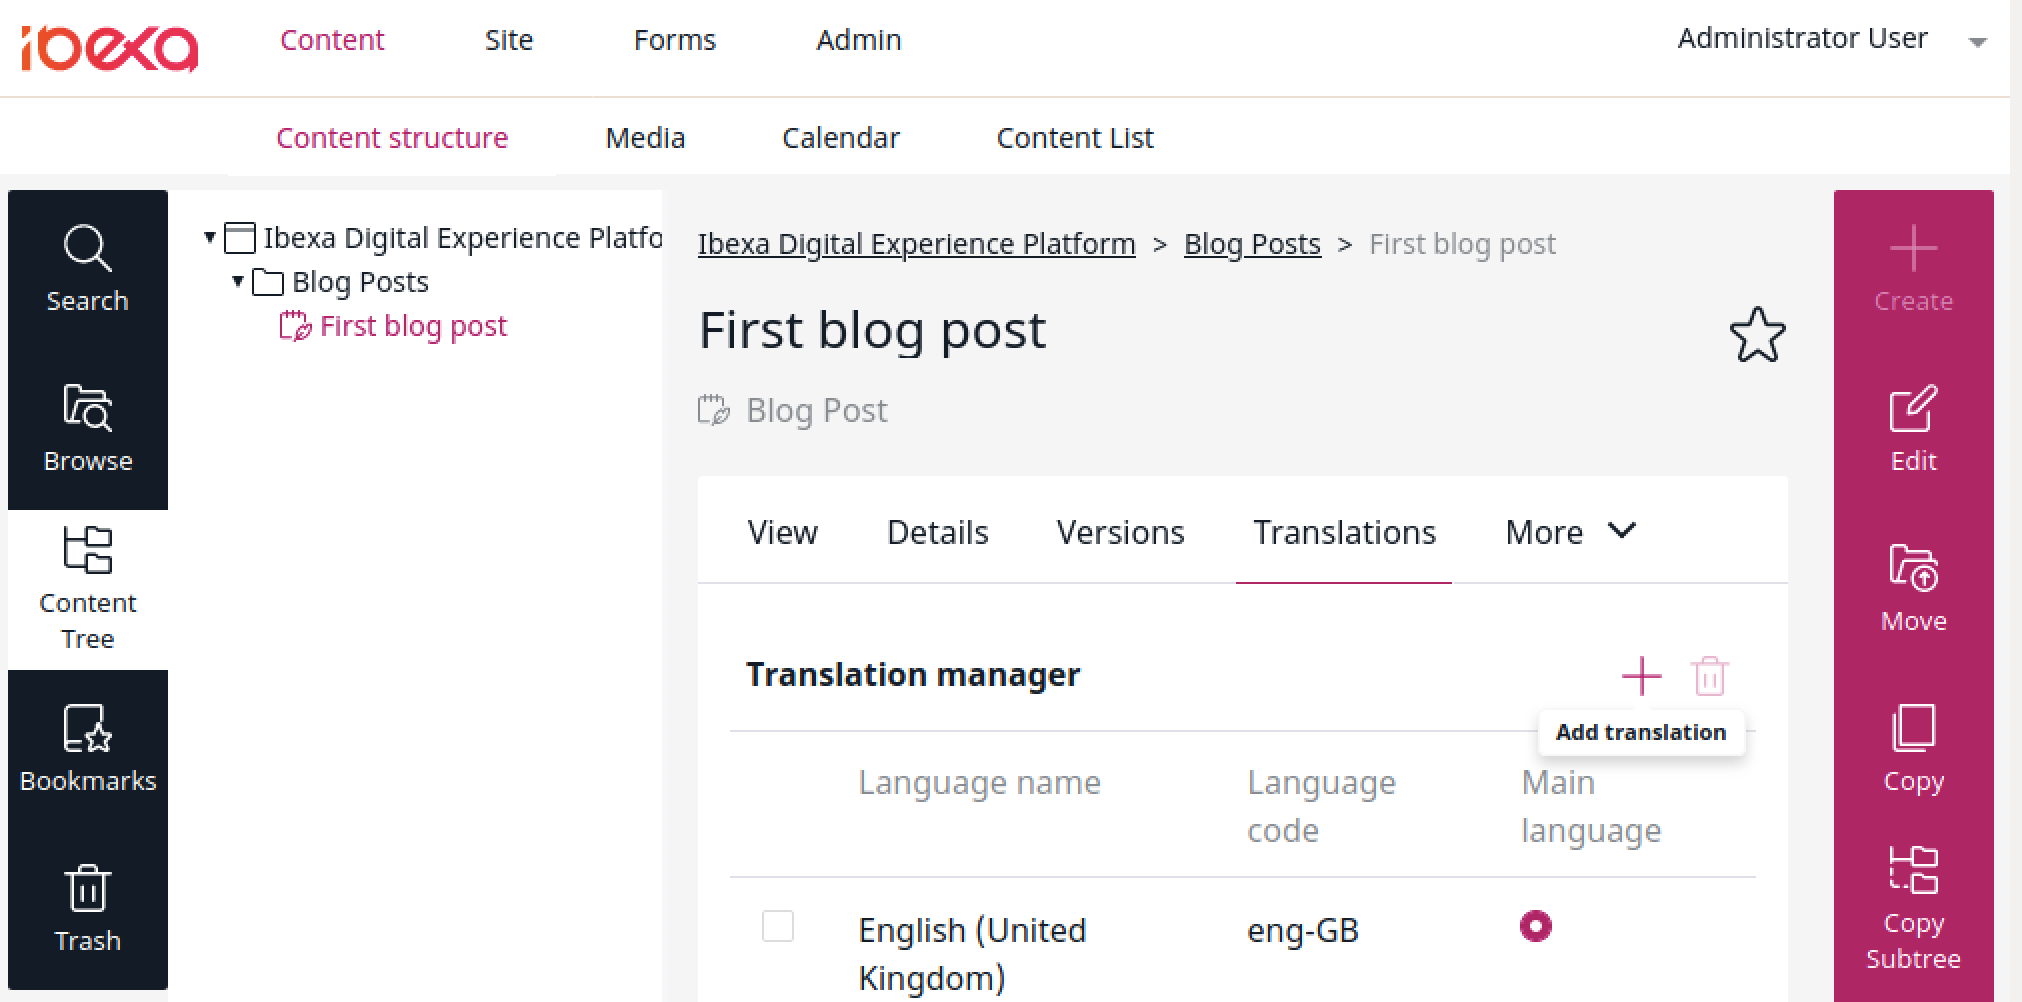
Task: Open the Site main menu
Action: [x=509, y=40]
